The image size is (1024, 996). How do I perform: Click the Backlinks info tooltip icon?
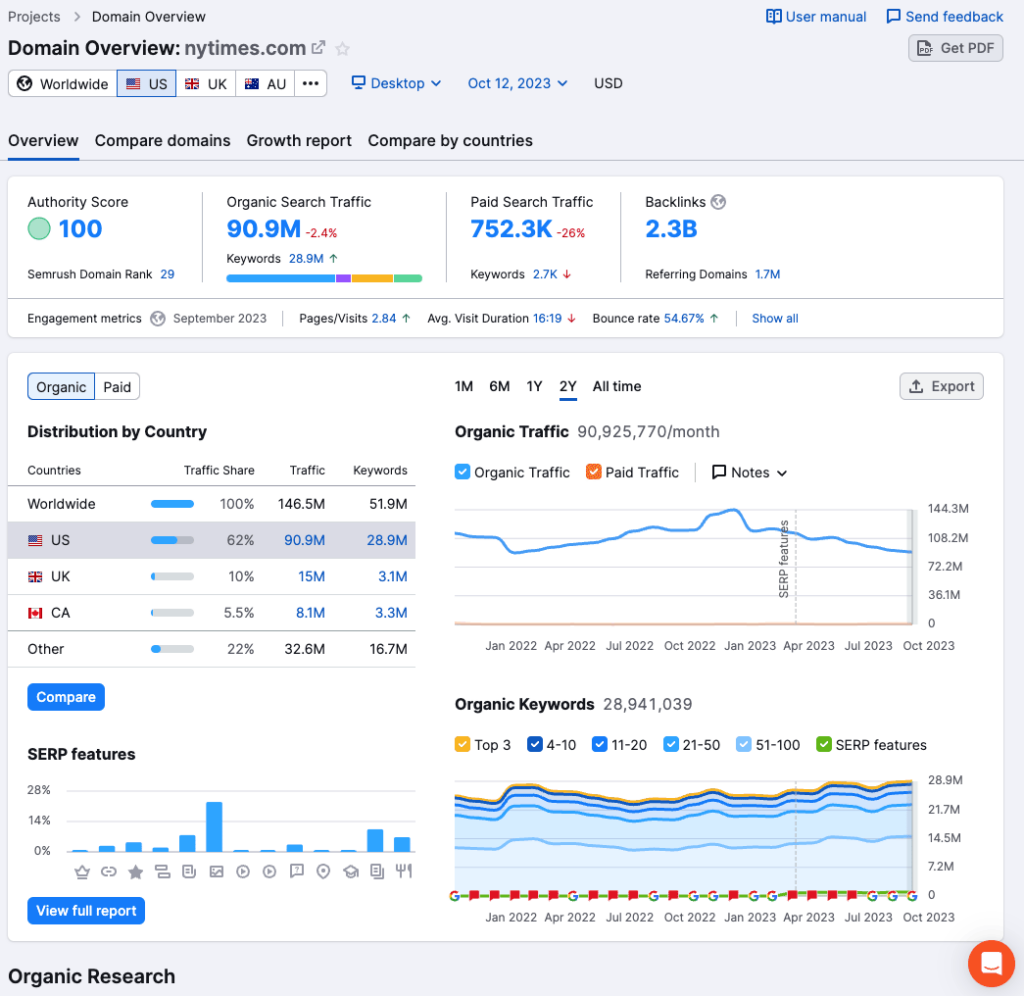(718, 201)
